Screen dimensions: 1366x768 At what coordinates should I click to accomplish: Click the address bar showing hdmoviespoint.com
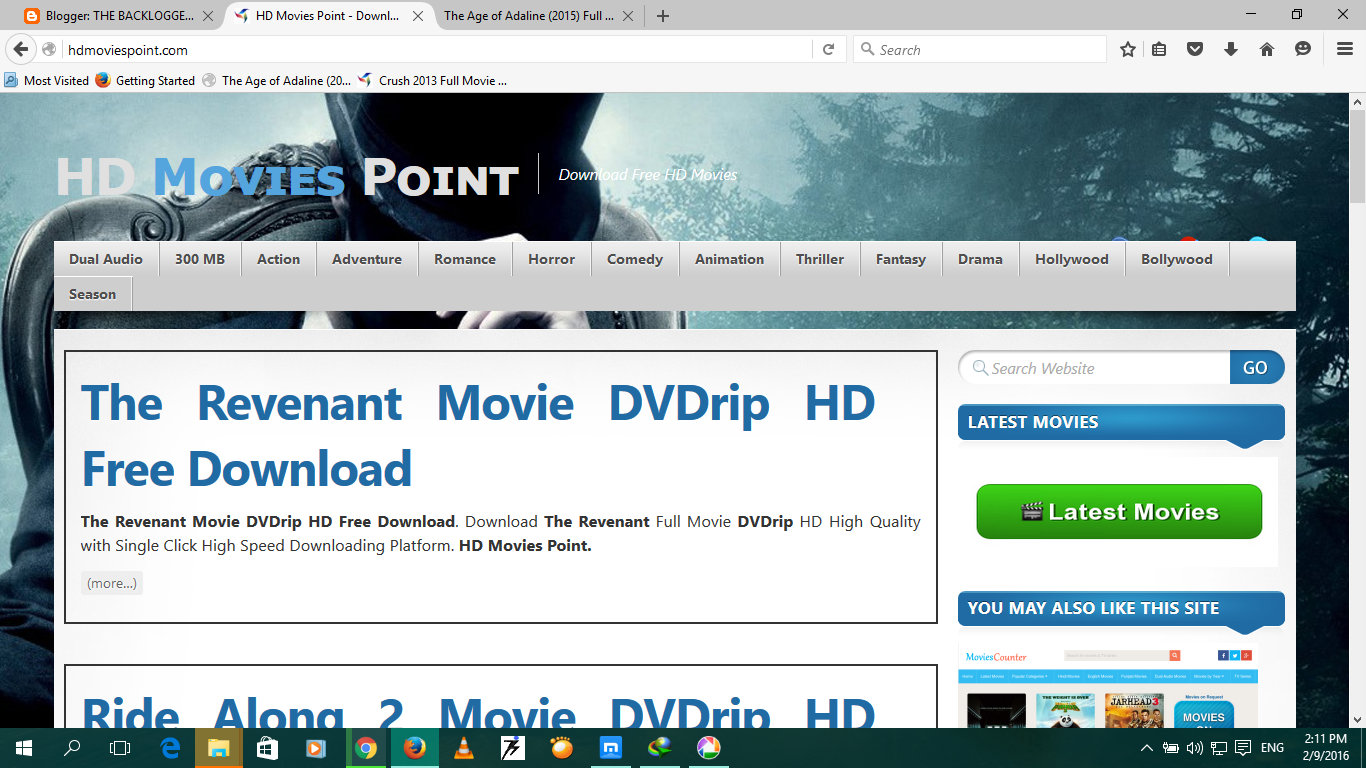(x=436, y=49)
